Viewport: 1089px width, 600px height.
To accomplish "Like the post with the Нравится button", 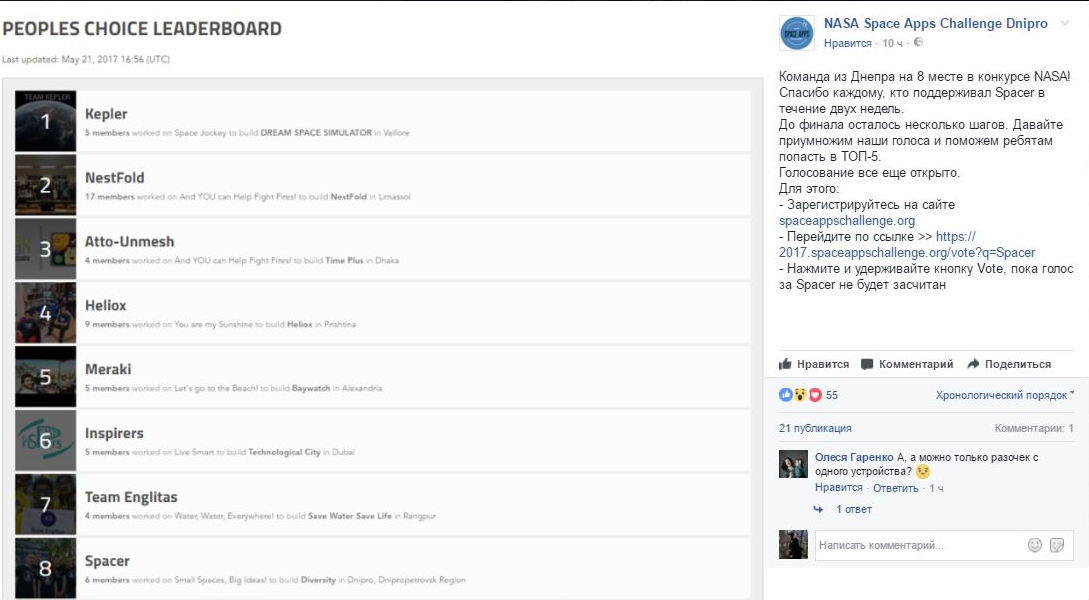I will point(814,364).
